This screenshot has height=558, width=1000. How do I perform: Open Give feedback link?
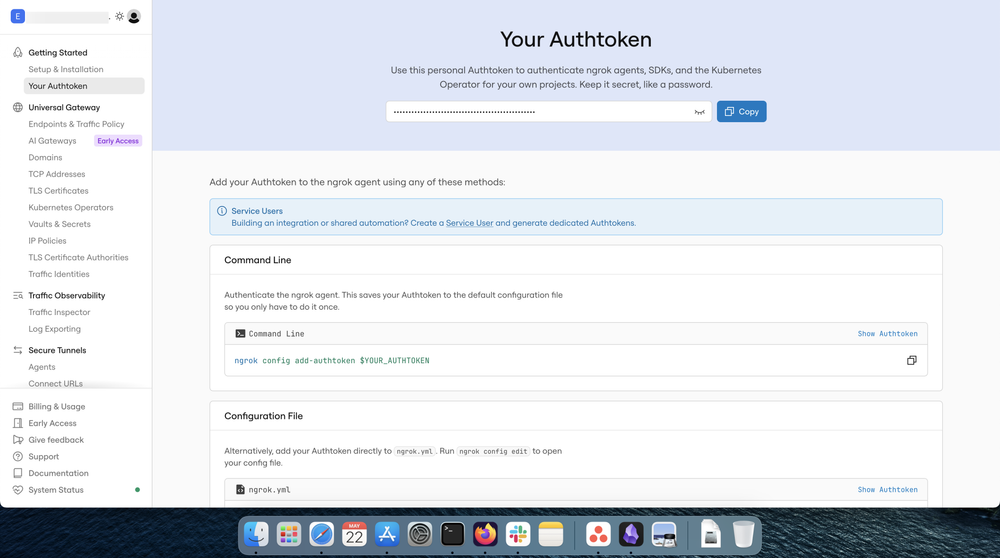56,440
